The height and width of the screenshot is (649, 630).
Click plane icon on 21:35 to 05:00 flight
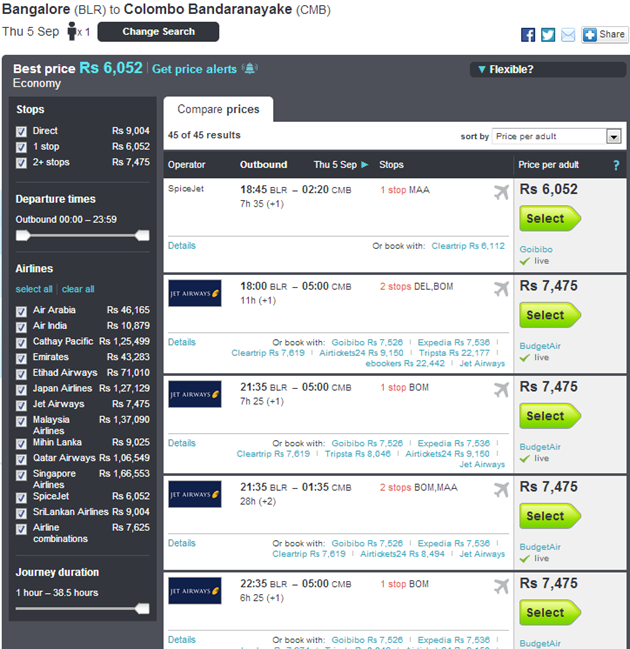(501, 389)
